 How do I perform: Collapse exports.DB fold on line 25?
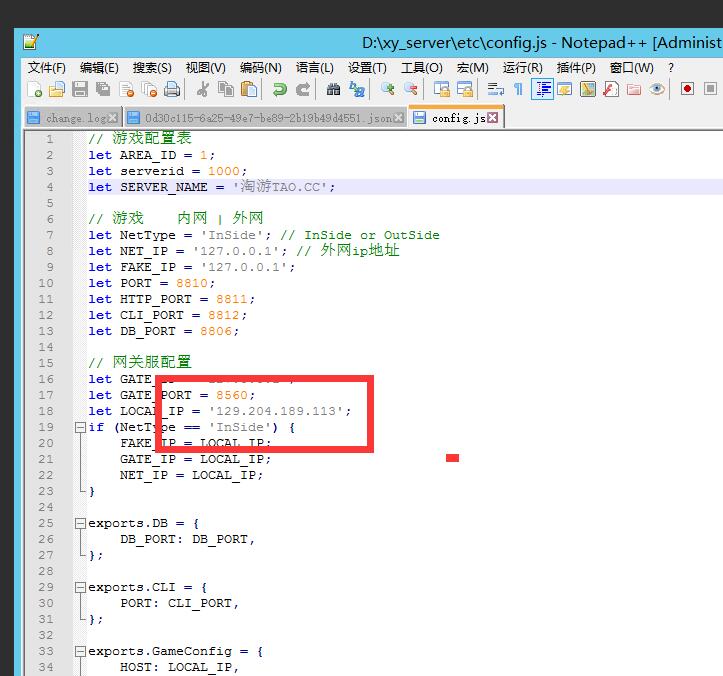[80, 524]
